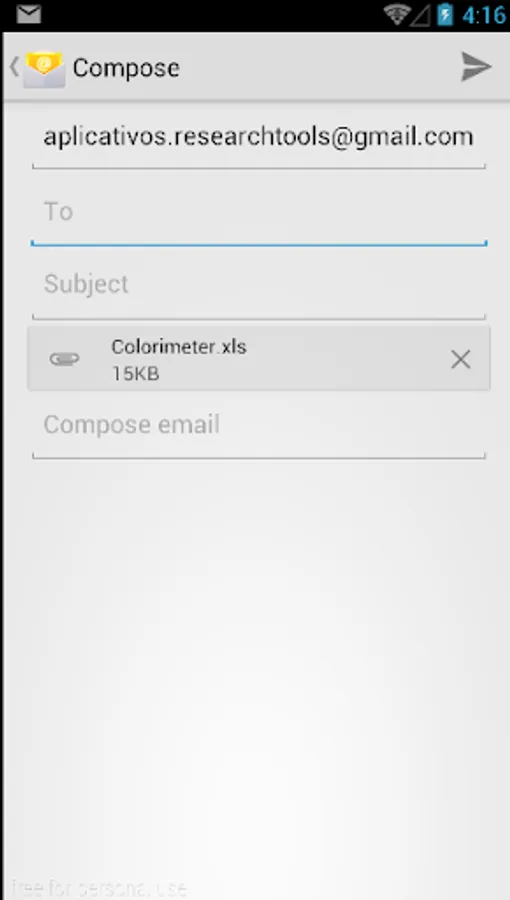Viewport: 510px width, 900px height.
Task: Focus the To recipient field
Action: tap(259, 212)
